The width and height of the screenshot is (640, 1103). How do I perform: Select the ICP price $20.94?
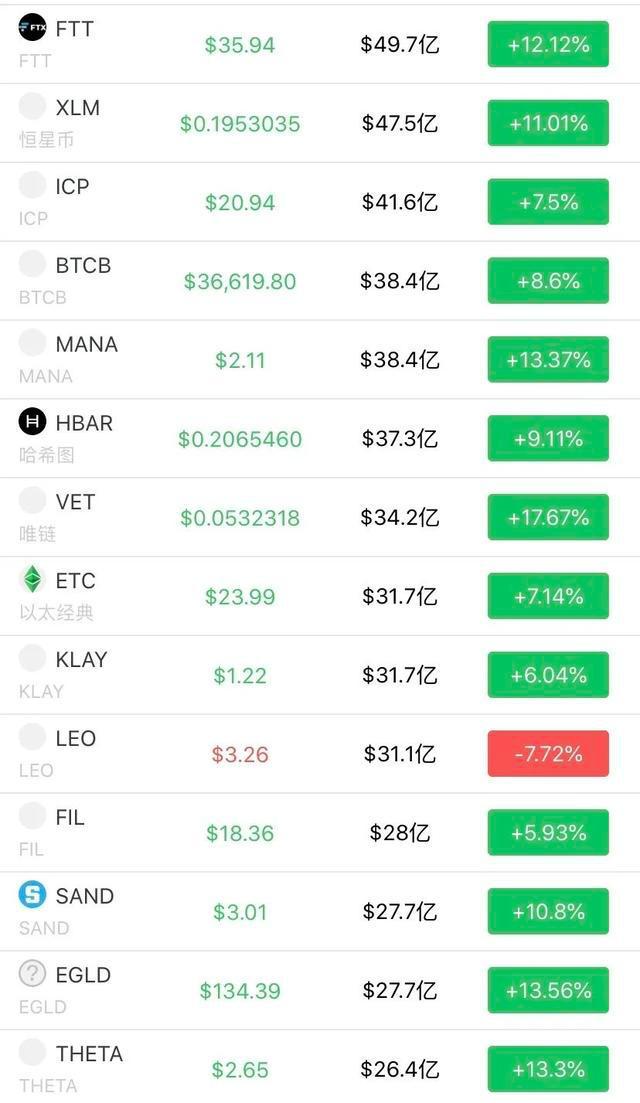coord(240,203)
